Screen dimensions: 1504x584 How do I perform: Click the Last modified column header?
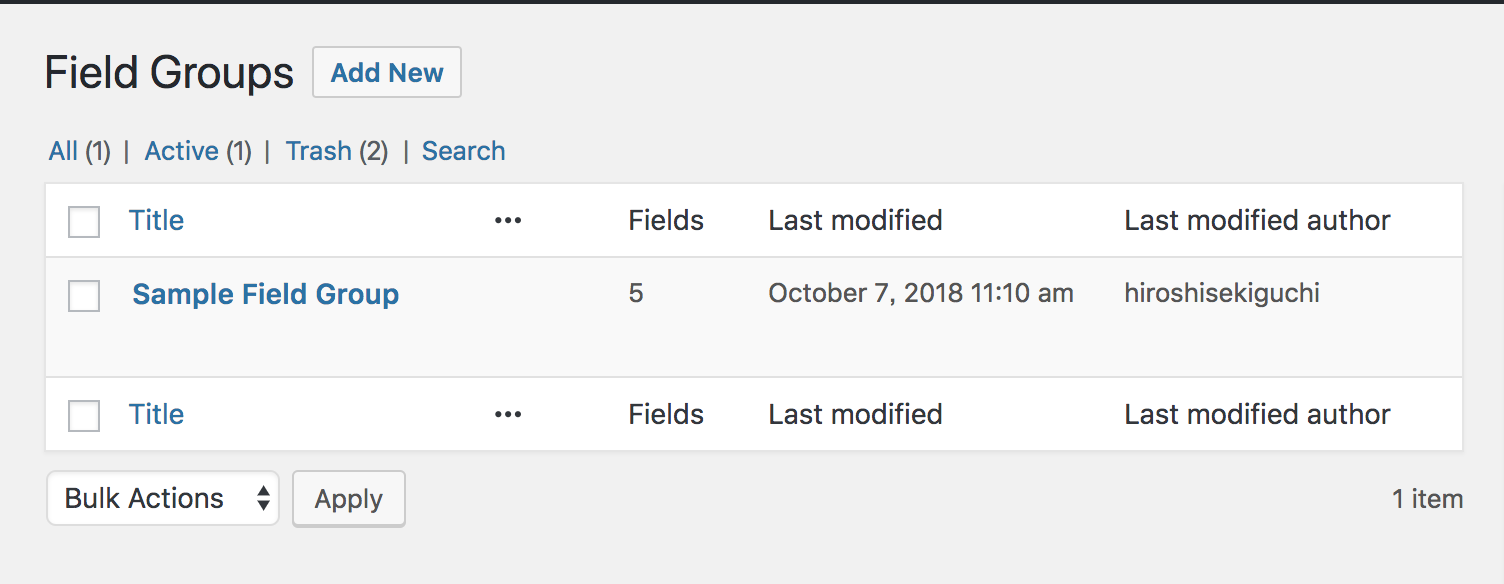point(855,220)
